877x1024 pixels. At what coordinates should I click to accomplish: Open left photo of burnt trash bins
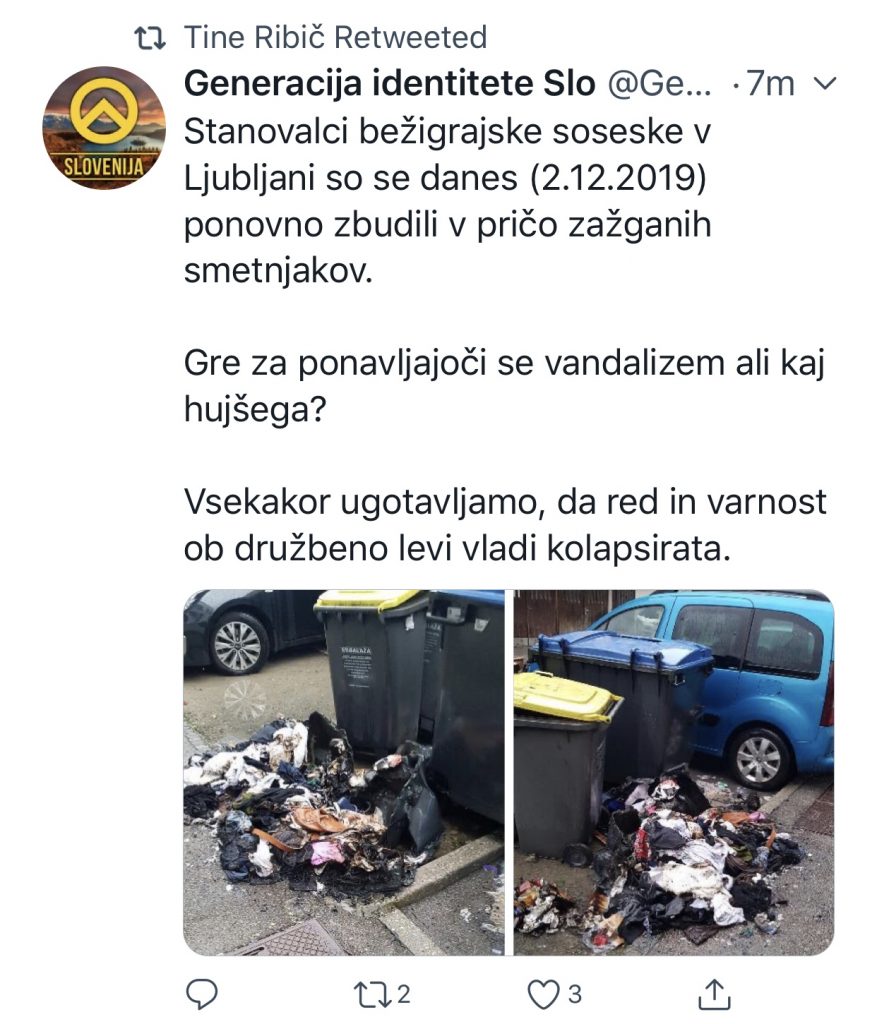(x=343, y=773)
